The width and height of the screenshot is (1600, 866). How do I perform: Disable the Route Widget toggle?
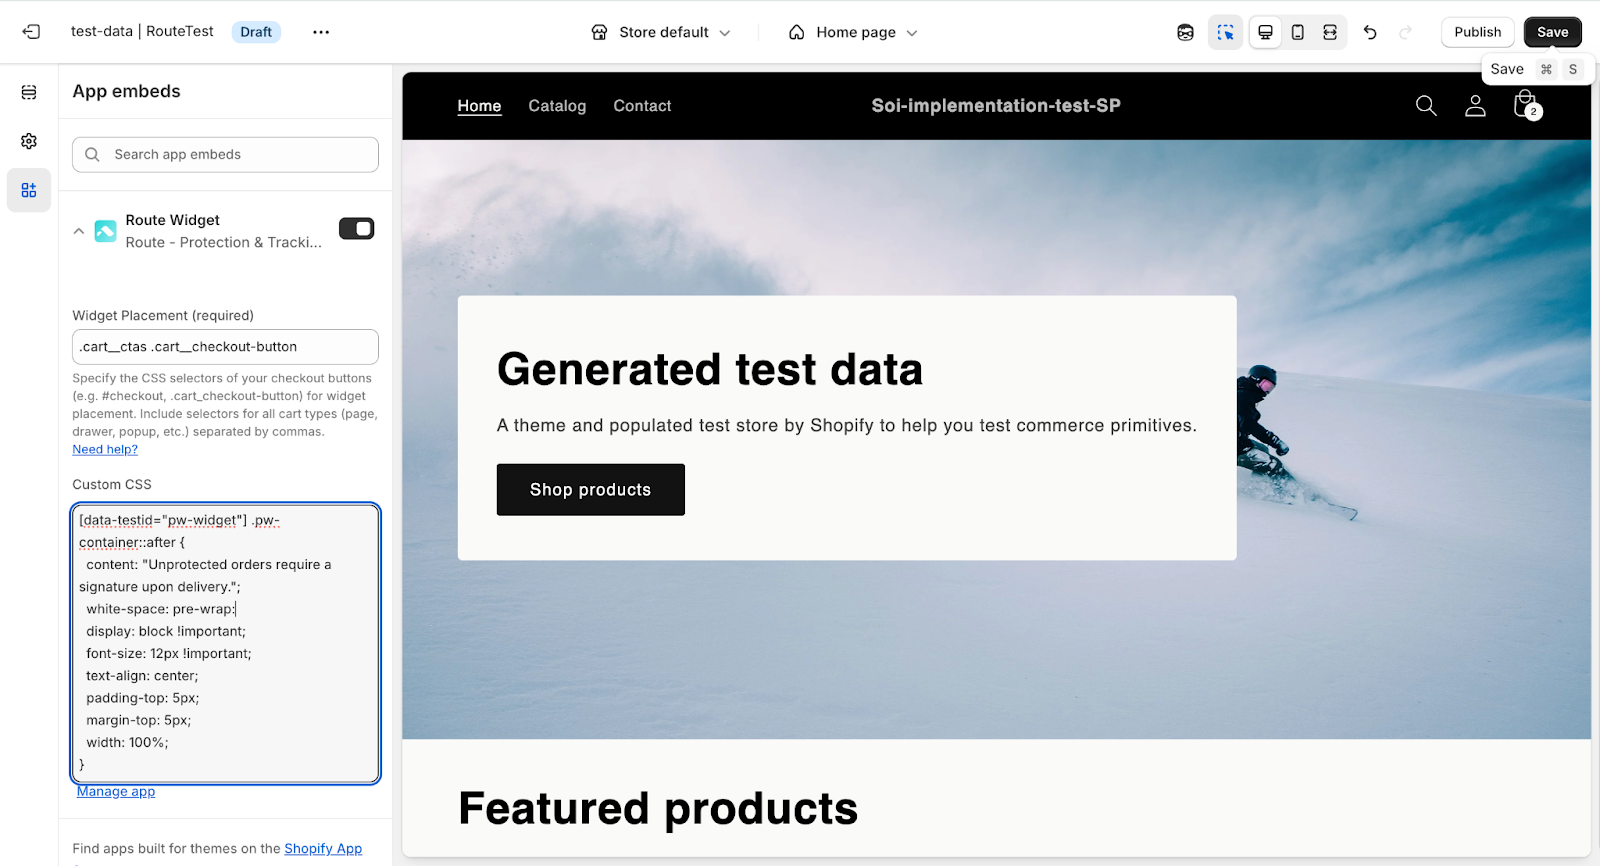tap(356, 229)
